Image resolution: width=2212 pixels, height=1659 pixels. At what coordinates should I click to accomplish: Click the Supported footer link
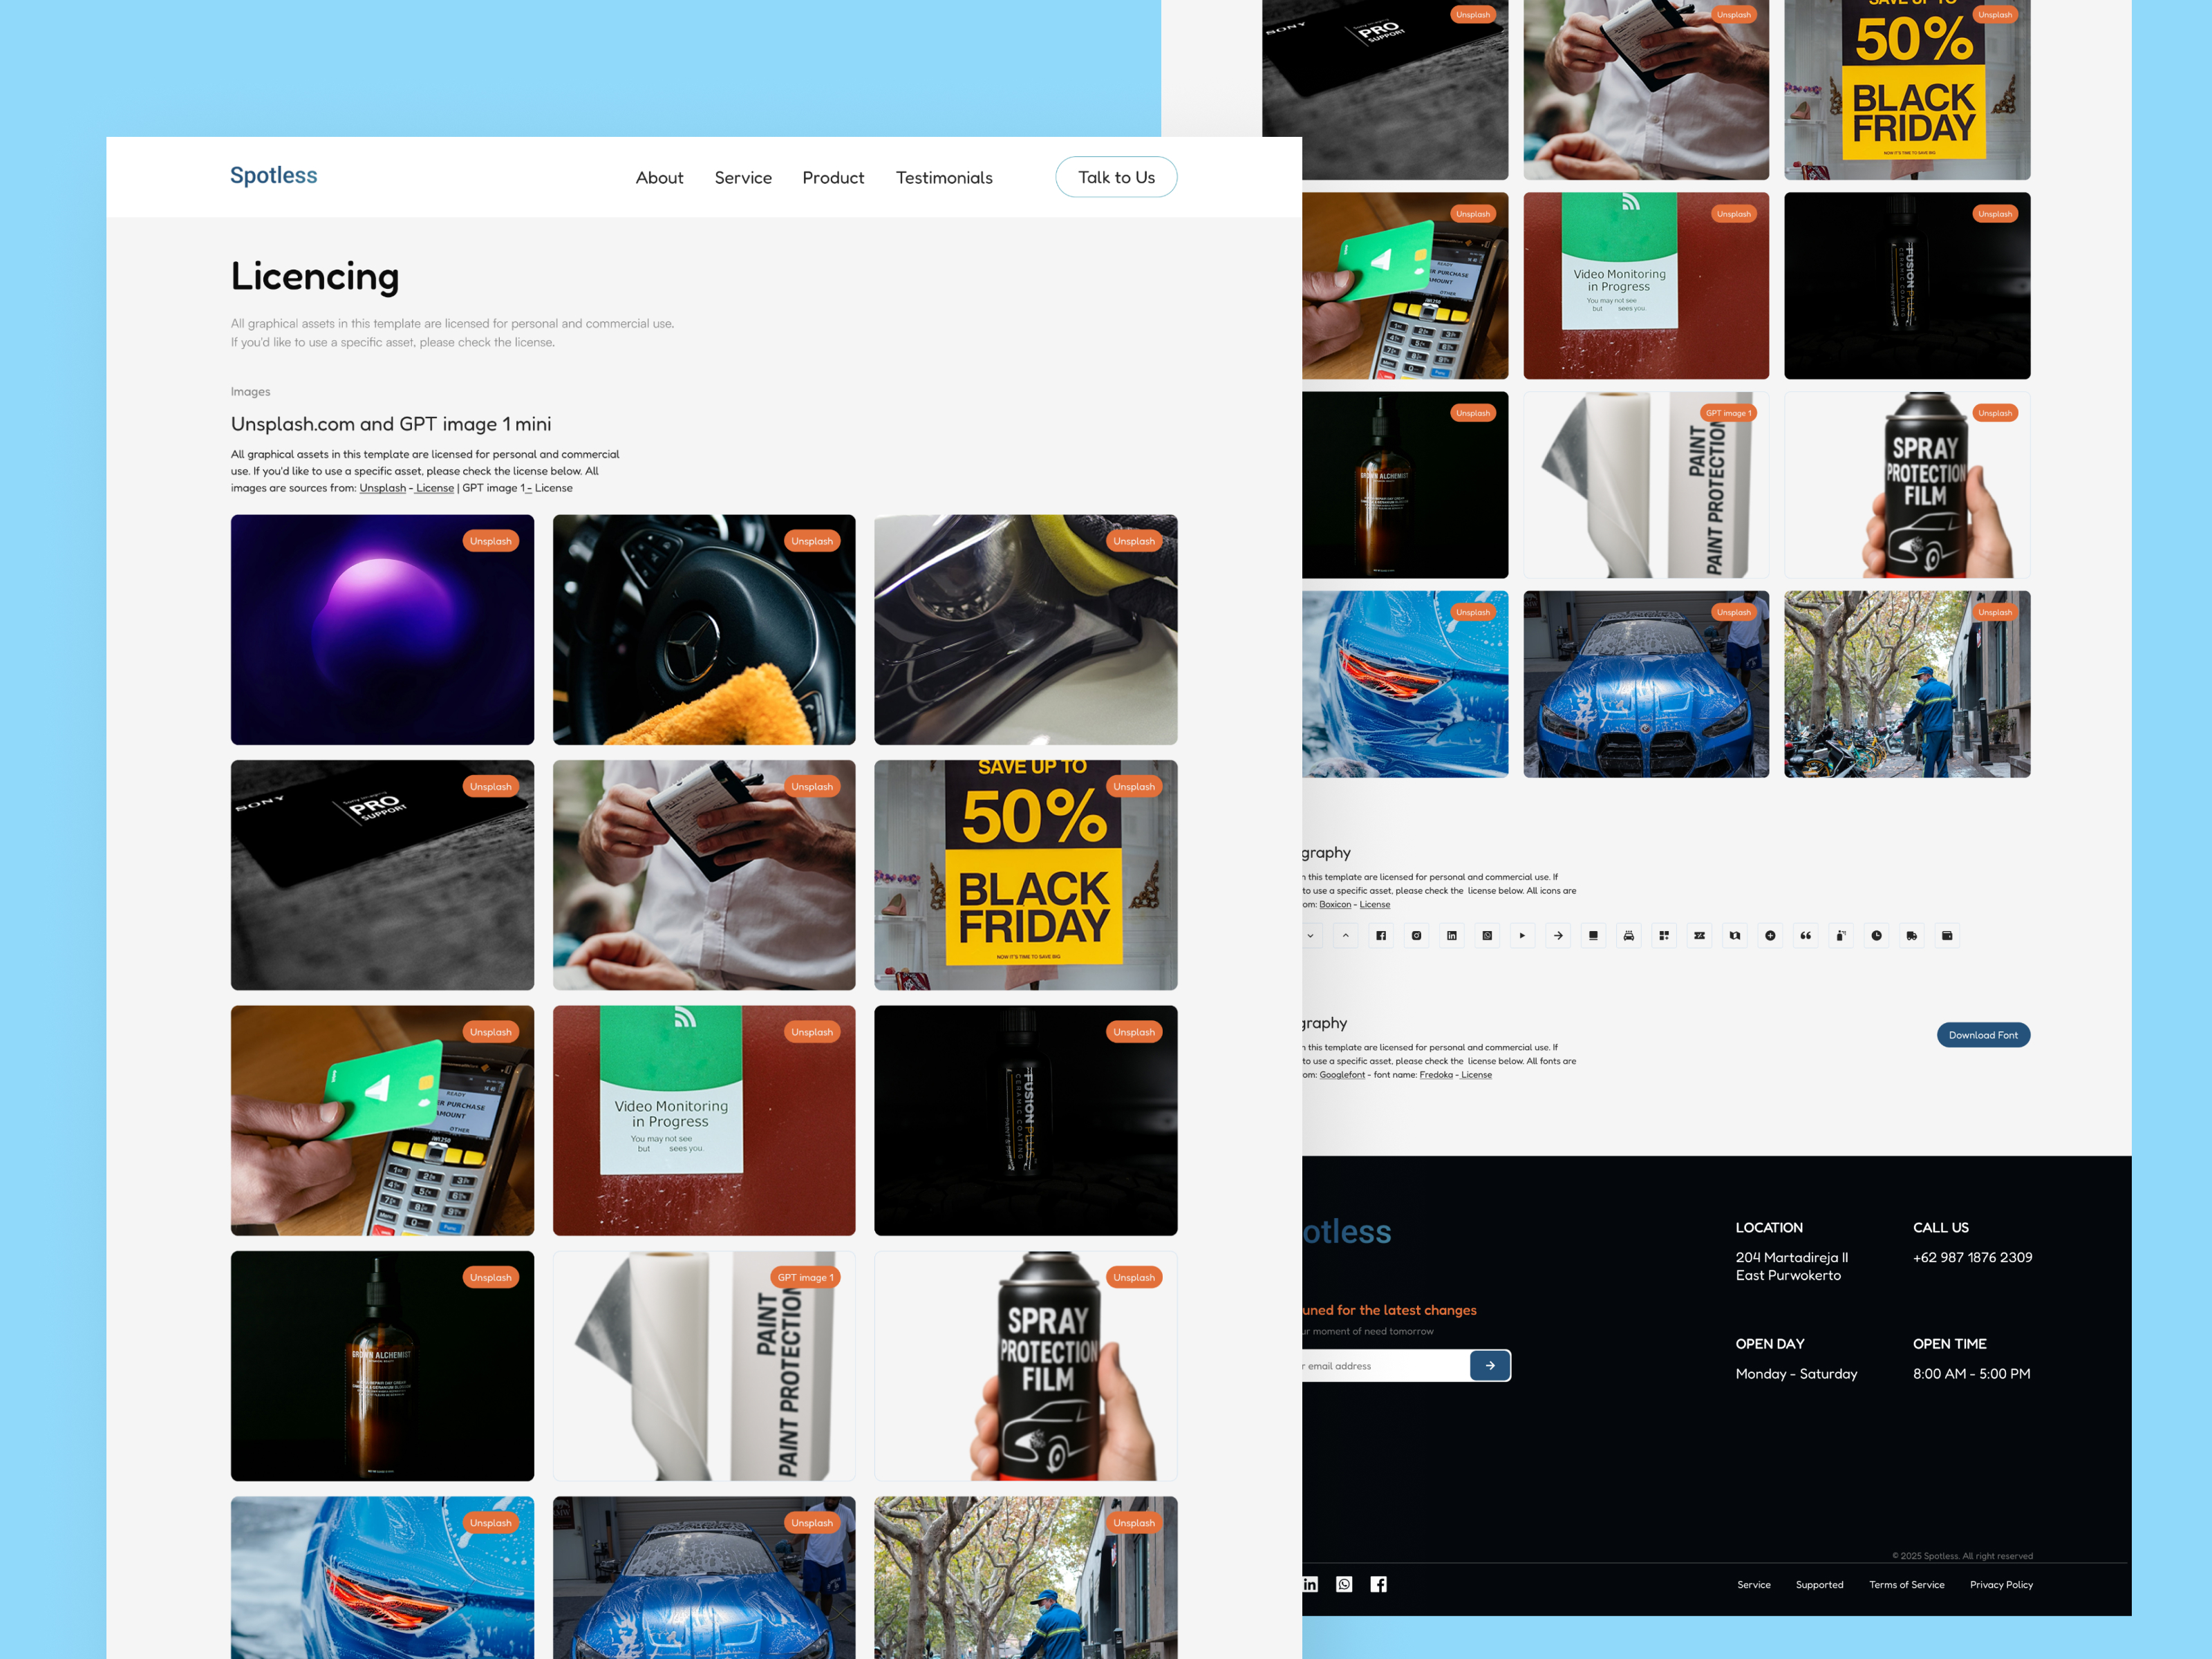click(x=1819, y=1585)
